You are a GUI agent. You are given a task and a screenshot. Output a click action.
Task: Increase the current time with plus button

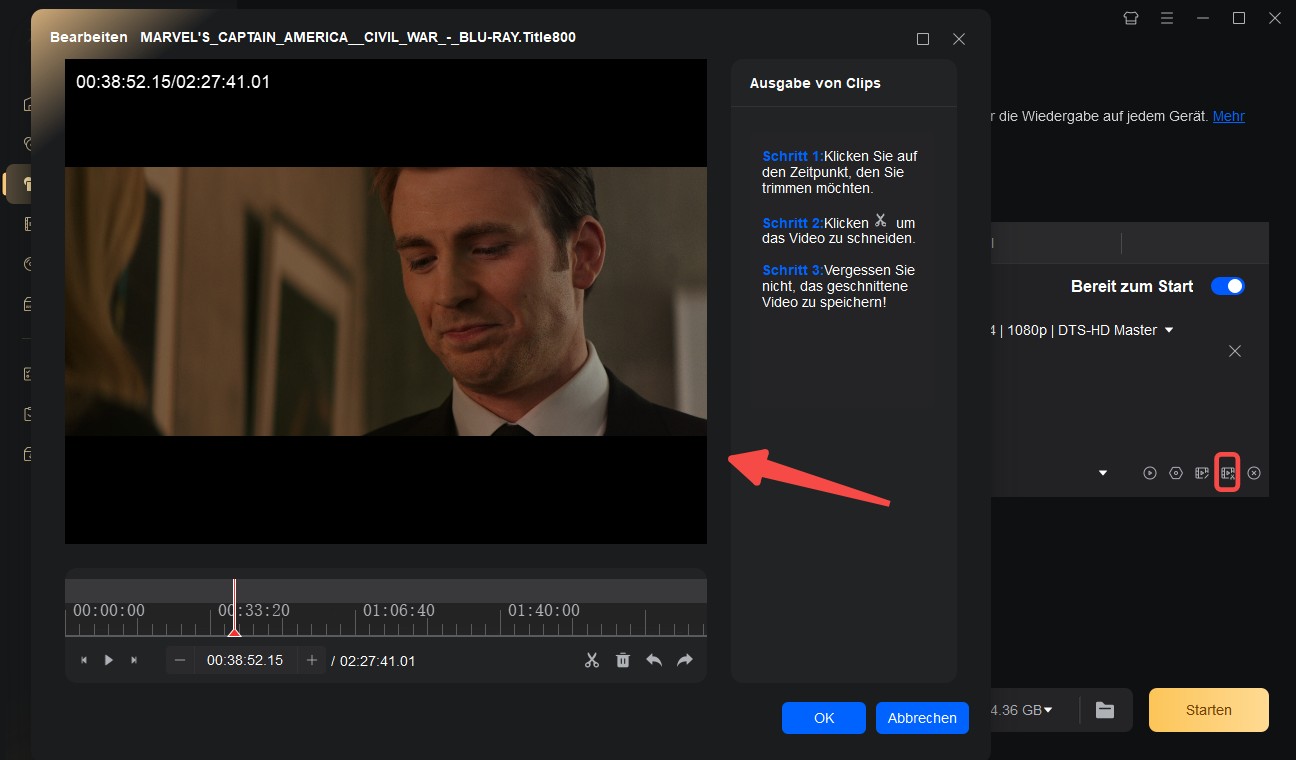[x=312, y=660]
